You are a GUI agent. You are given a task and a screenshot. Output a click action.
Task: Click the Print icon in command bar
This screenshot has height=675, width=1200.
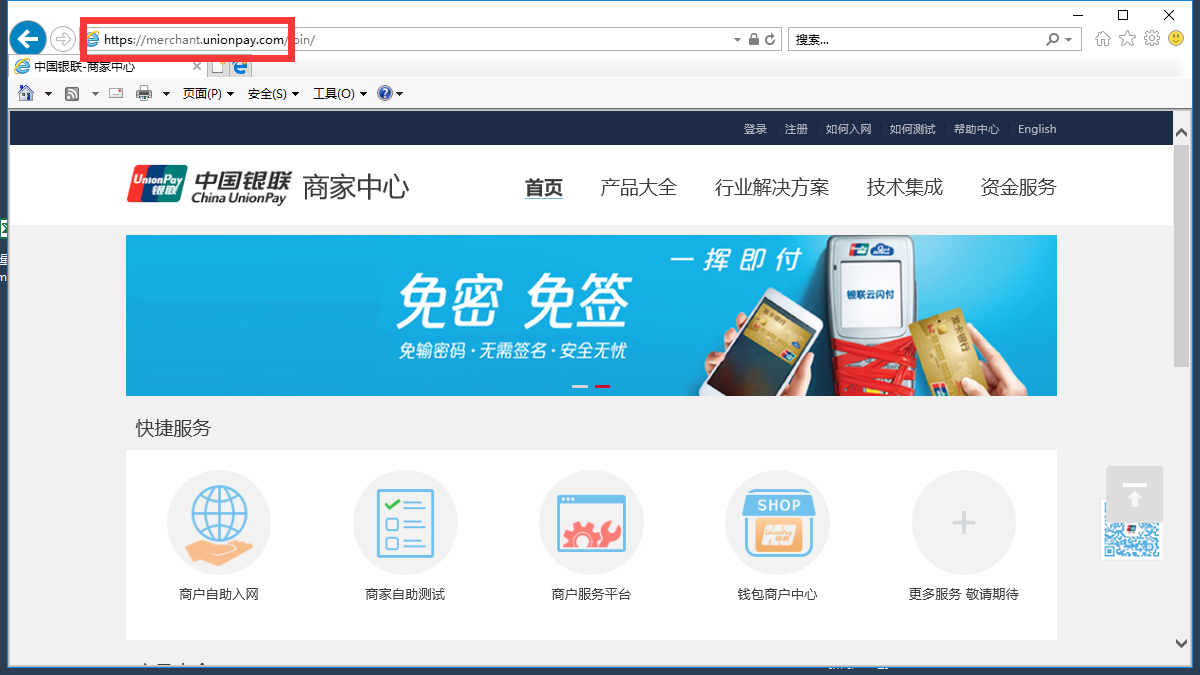click(143, 94)
